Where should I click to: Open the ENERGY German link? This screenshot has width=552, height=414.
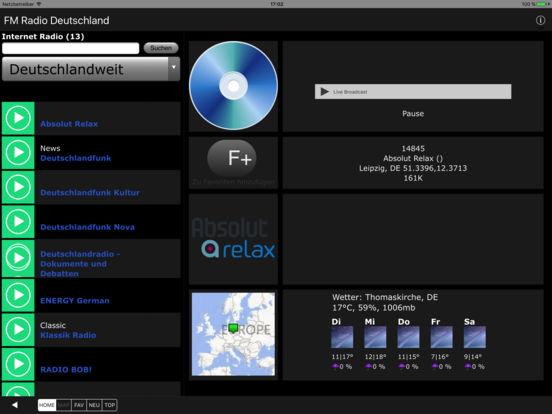point(75,301)
